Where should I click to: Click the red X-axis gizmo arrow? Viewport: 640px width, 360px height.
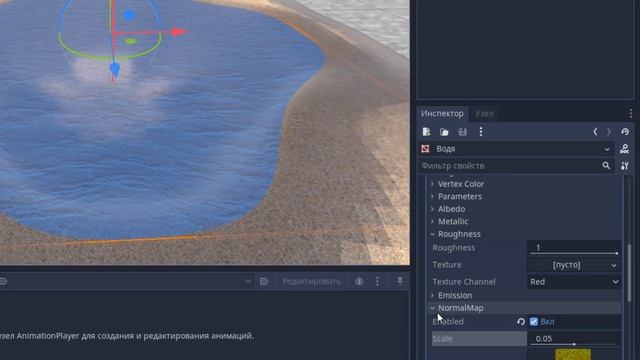(178, 31)
